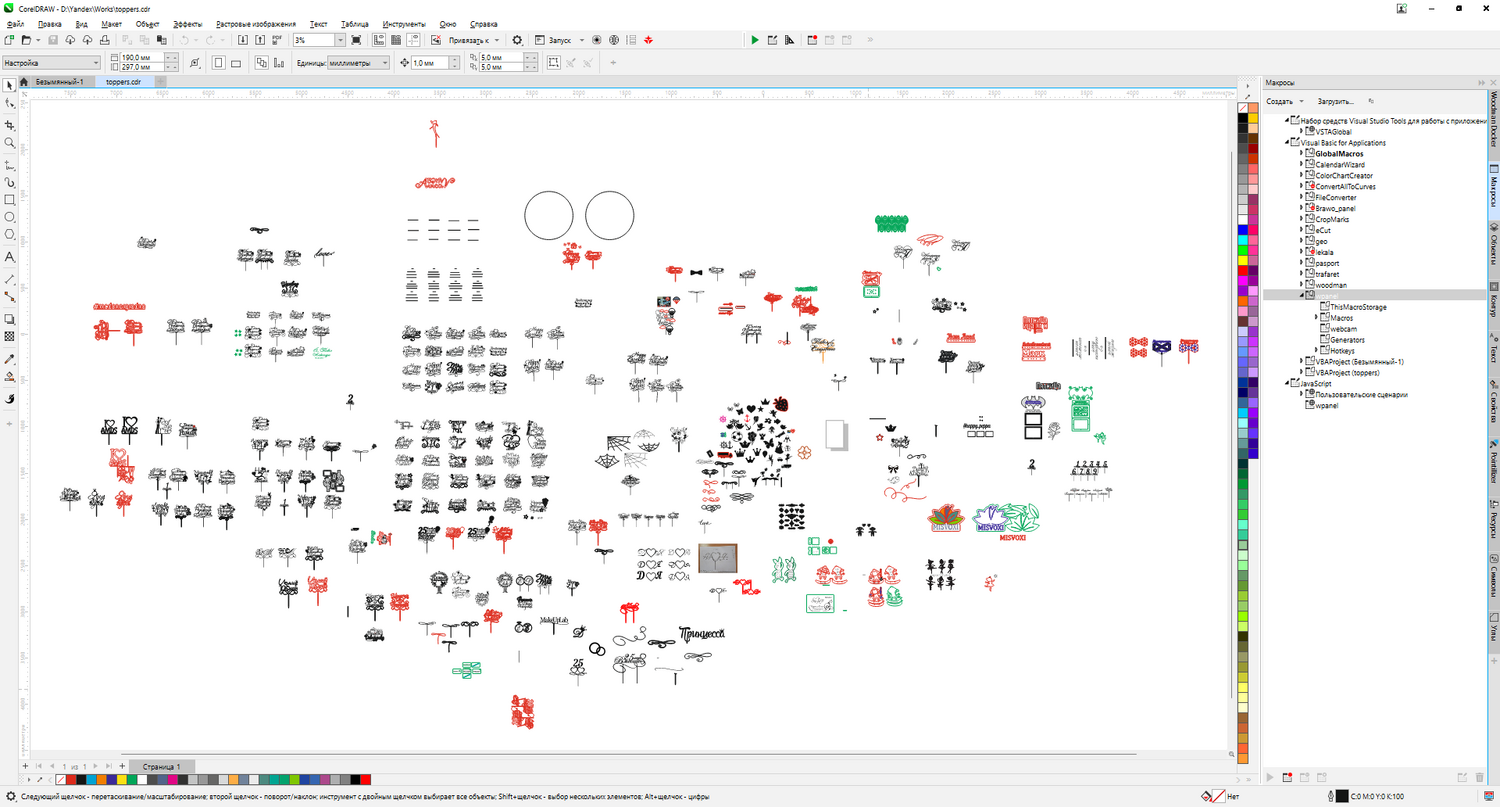
Task: Open the zoom level dropdown showing 3%
Action: click(340, 40)
